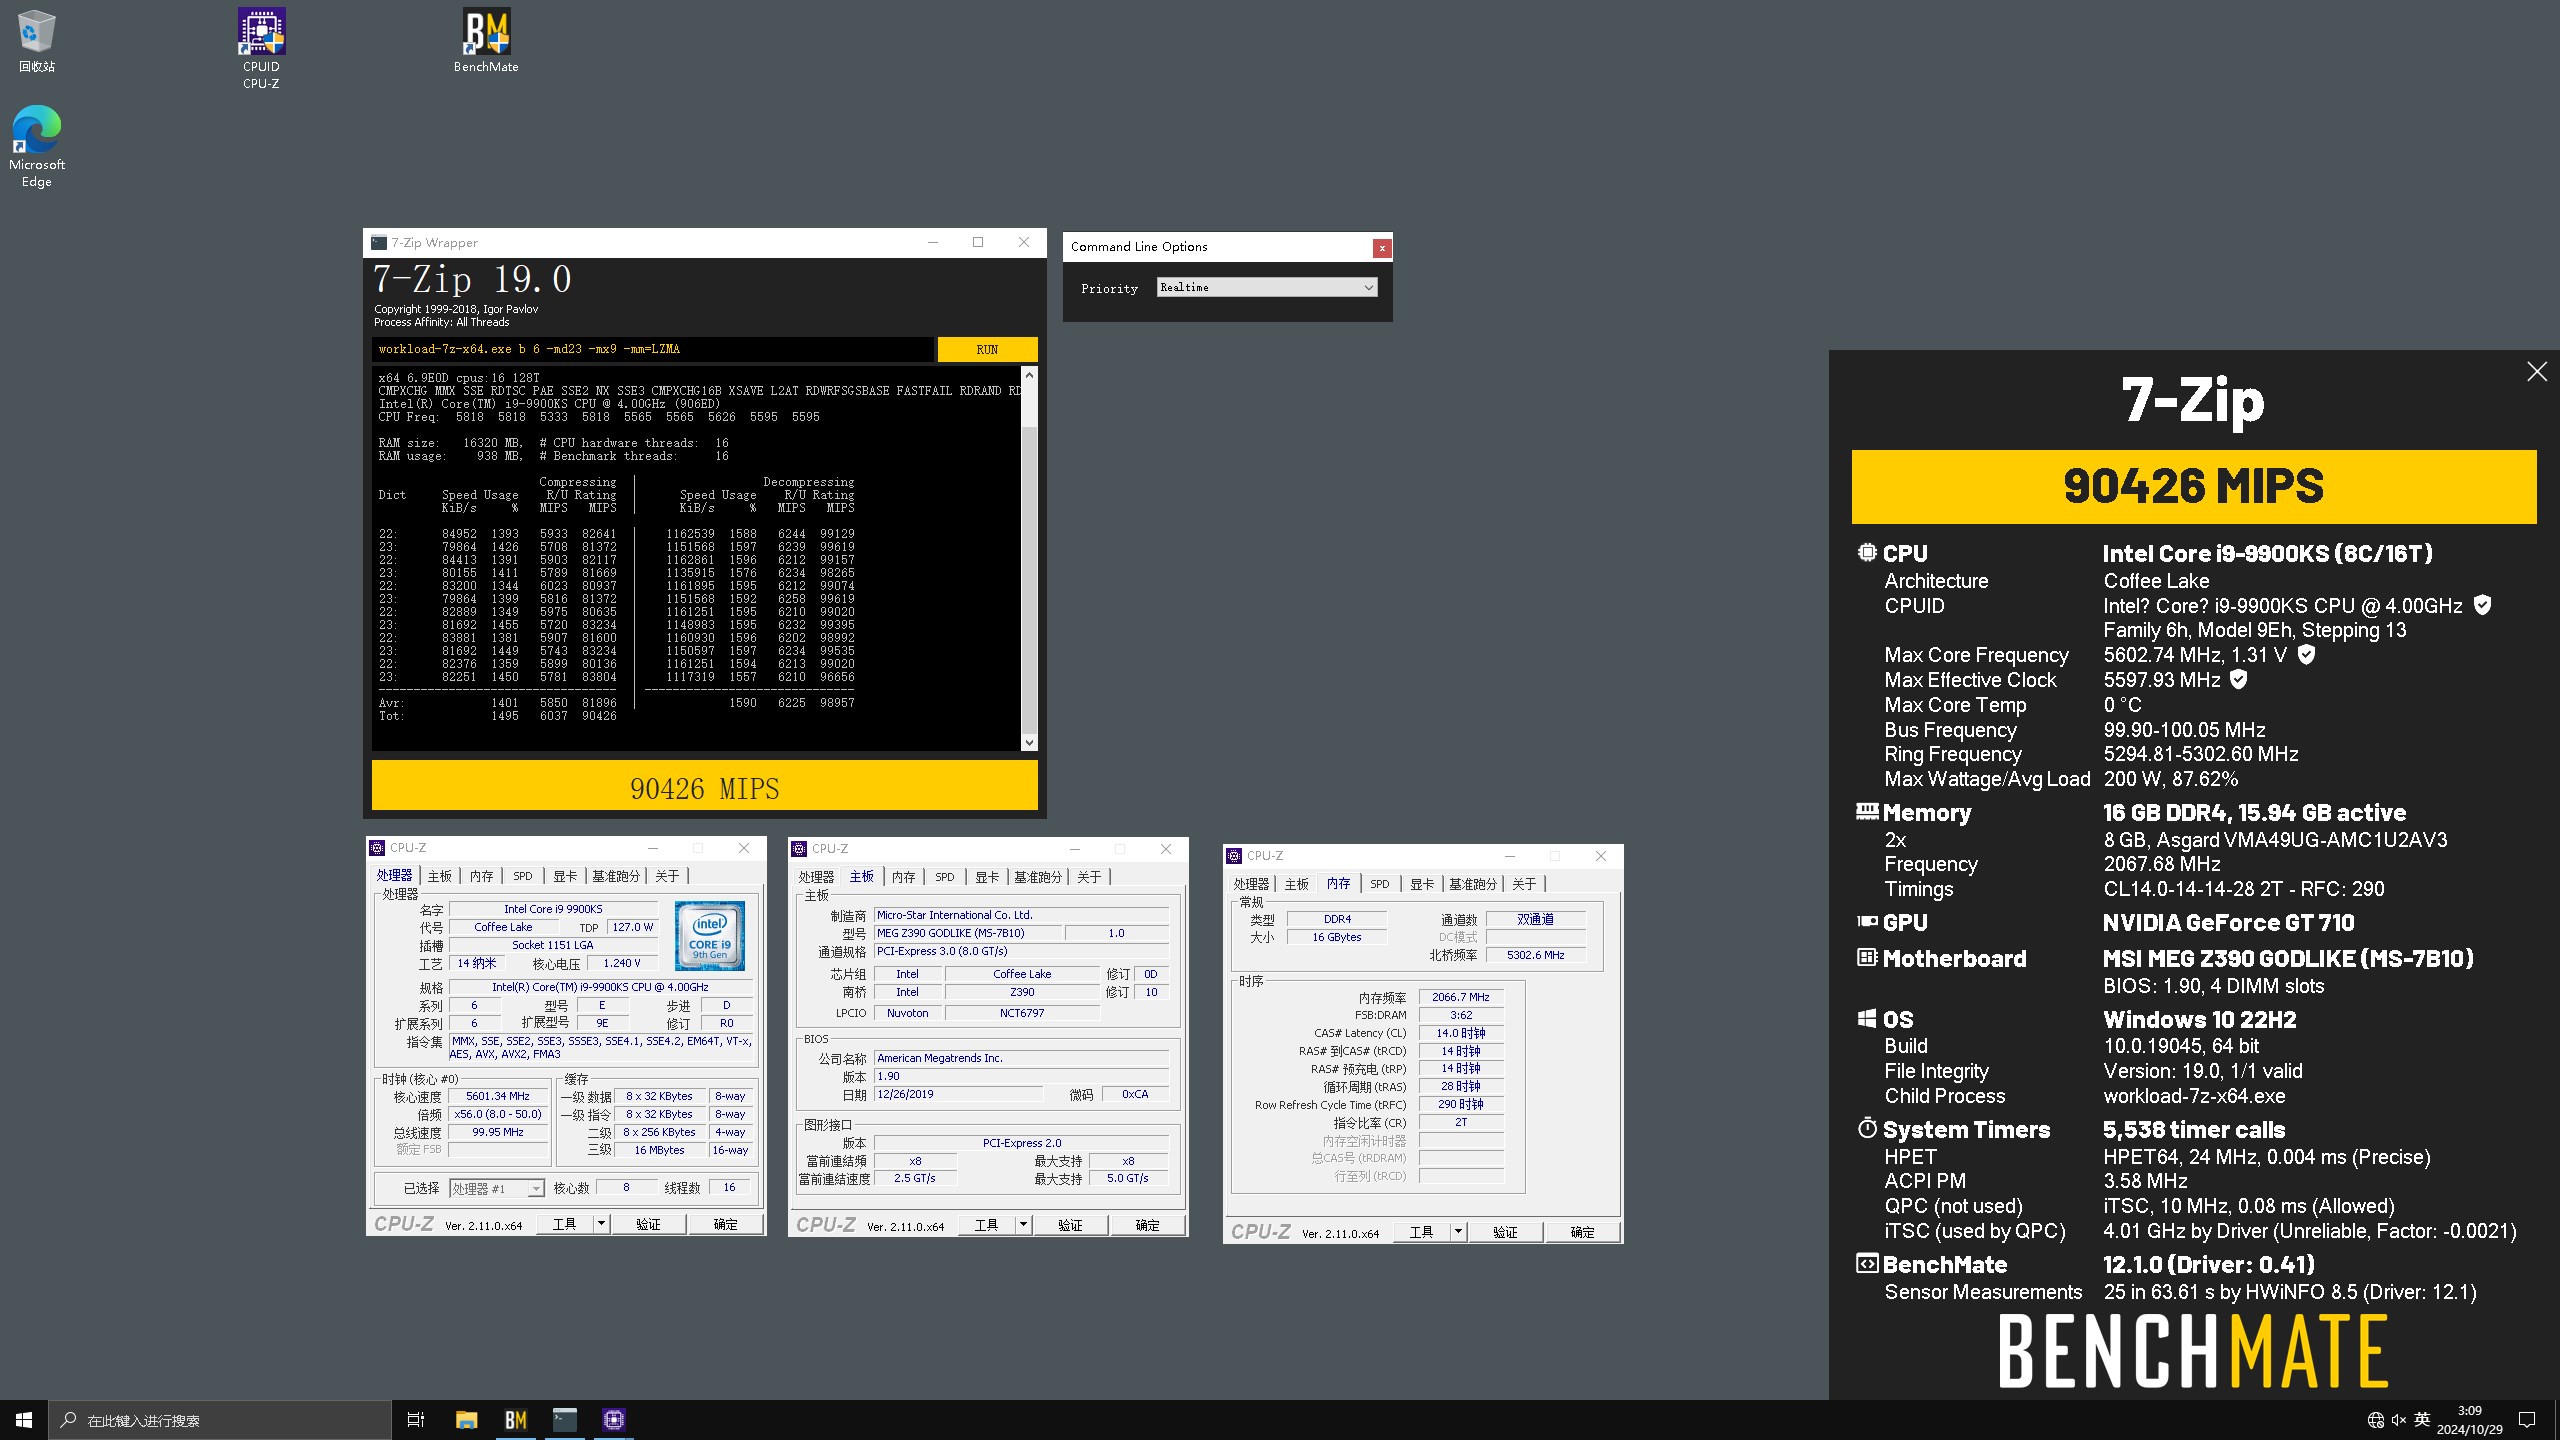This screenshot has width=2560, height=1440.
Task: Maximize the 7-Zip Wrapper window
Action: coord(978,242)
